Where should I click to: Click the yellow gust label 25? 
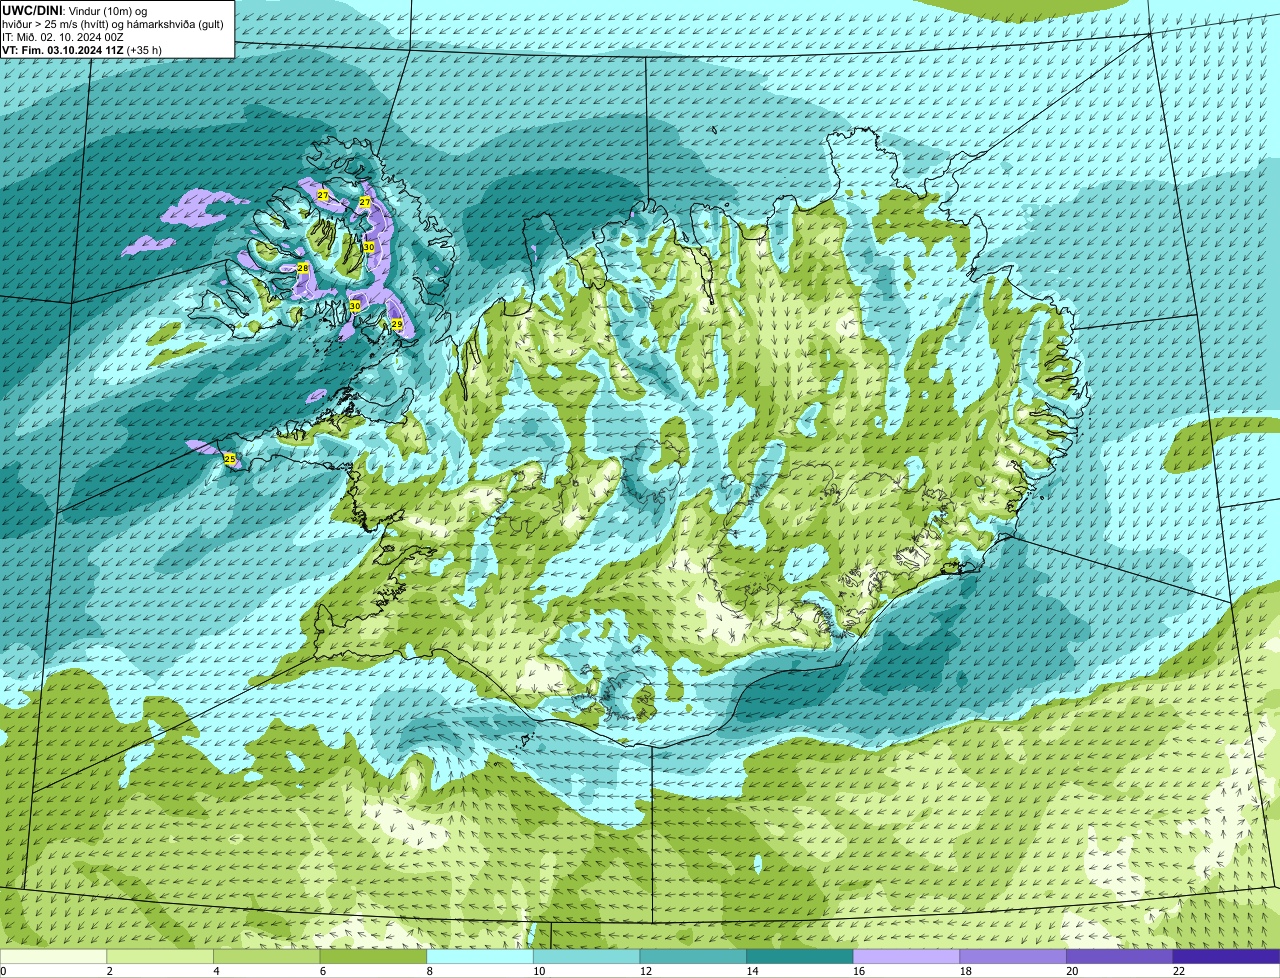click(x=230, y=459)
